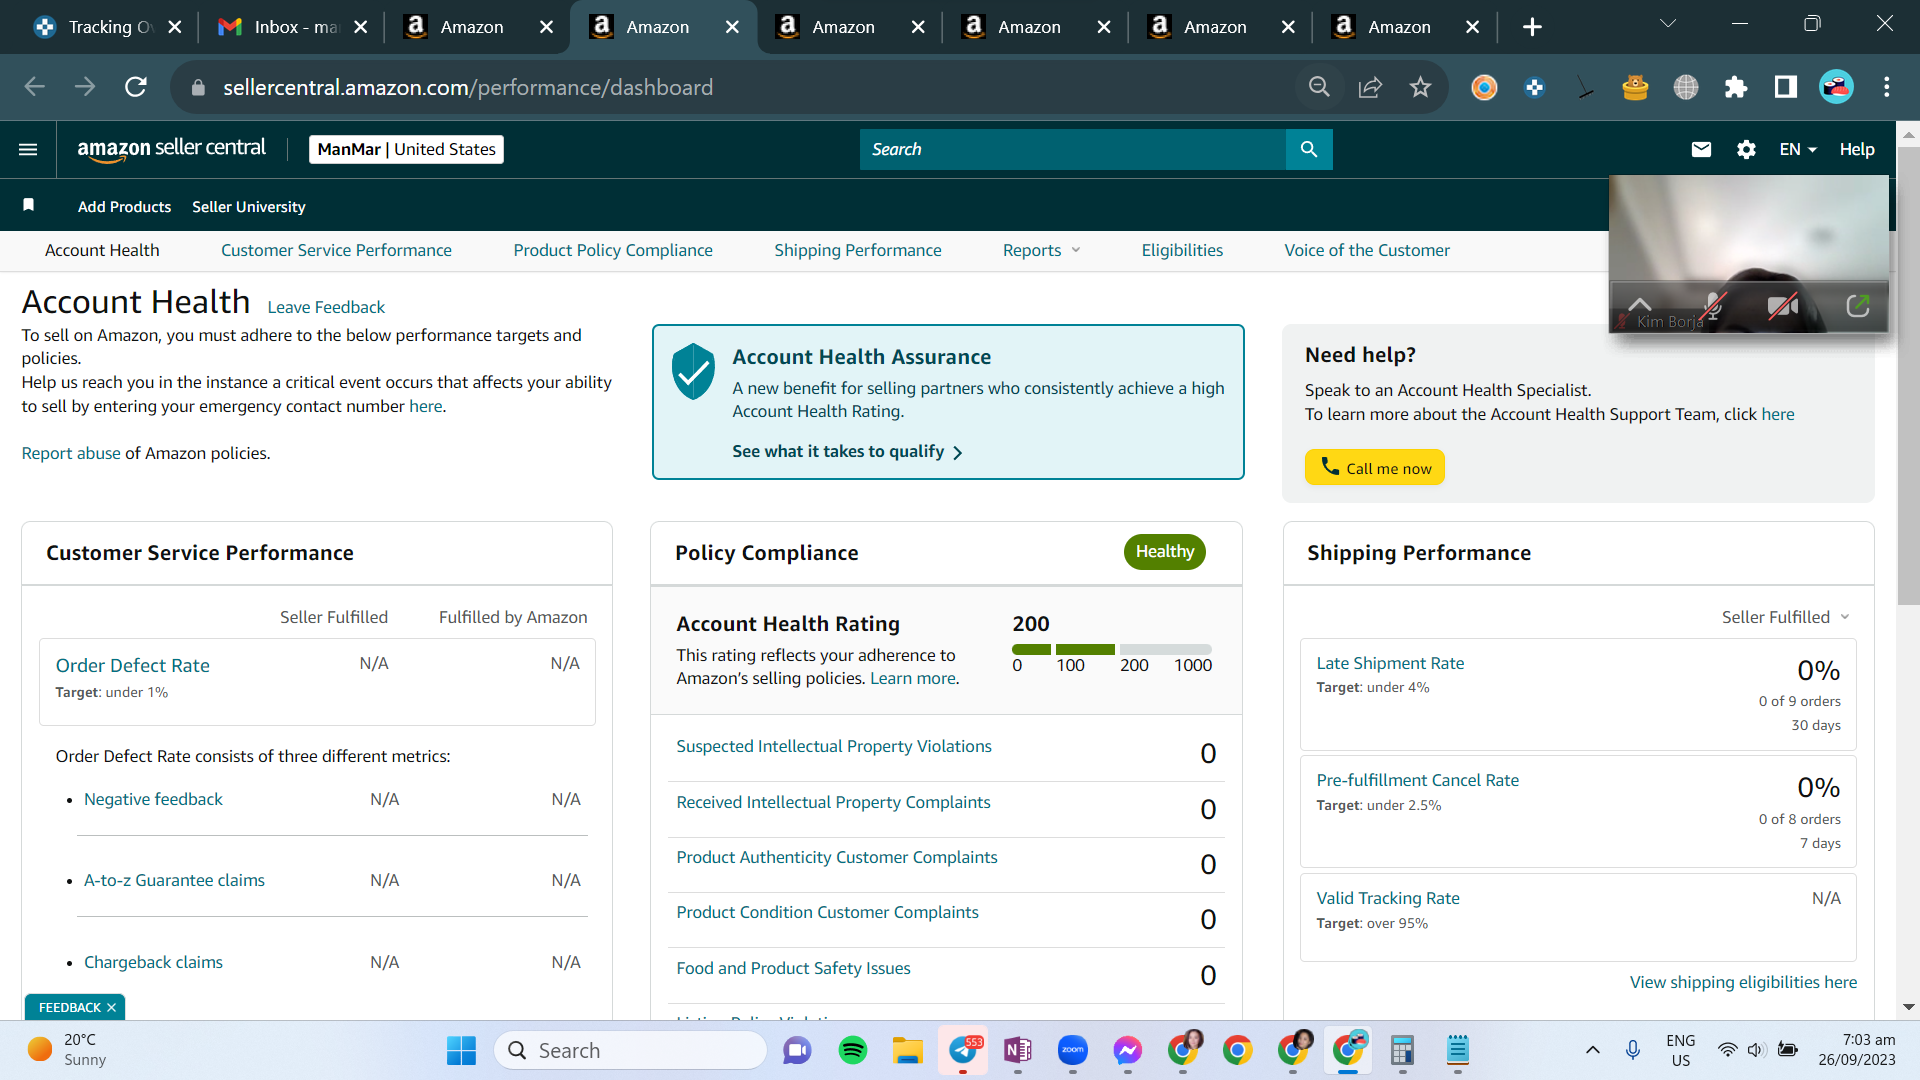Open the Shipping Performance tab
Screen dimensions: 1920x1080
[858, 250]
